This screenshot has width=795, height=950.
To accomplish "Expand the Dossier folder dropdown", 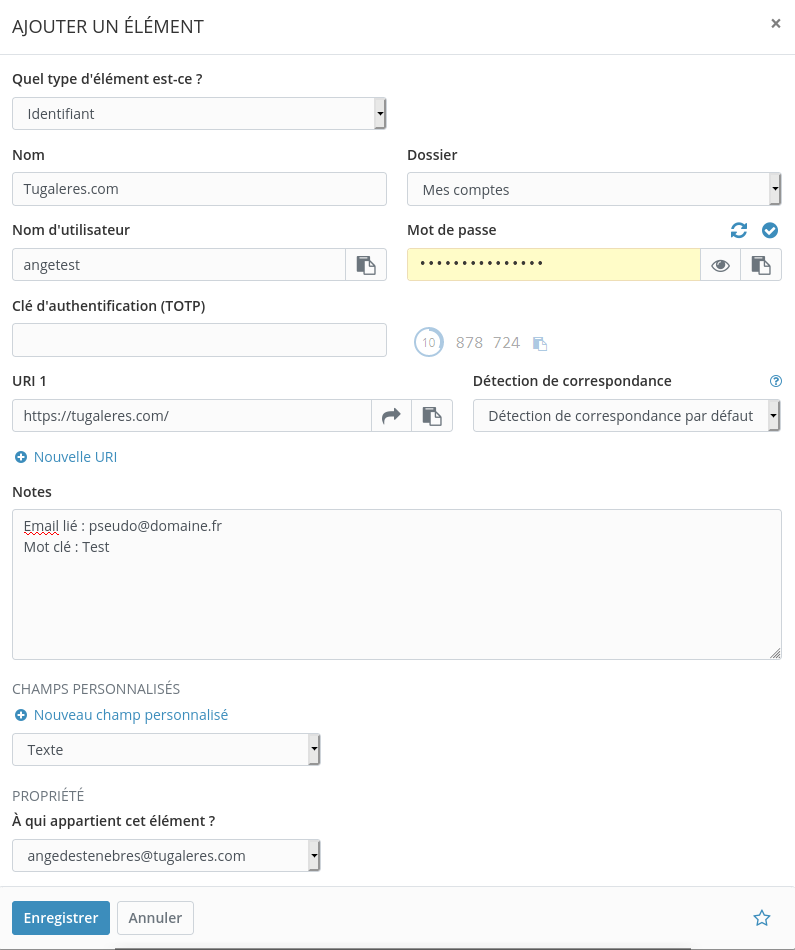I will pyautogui.click(x=594, y=189).
